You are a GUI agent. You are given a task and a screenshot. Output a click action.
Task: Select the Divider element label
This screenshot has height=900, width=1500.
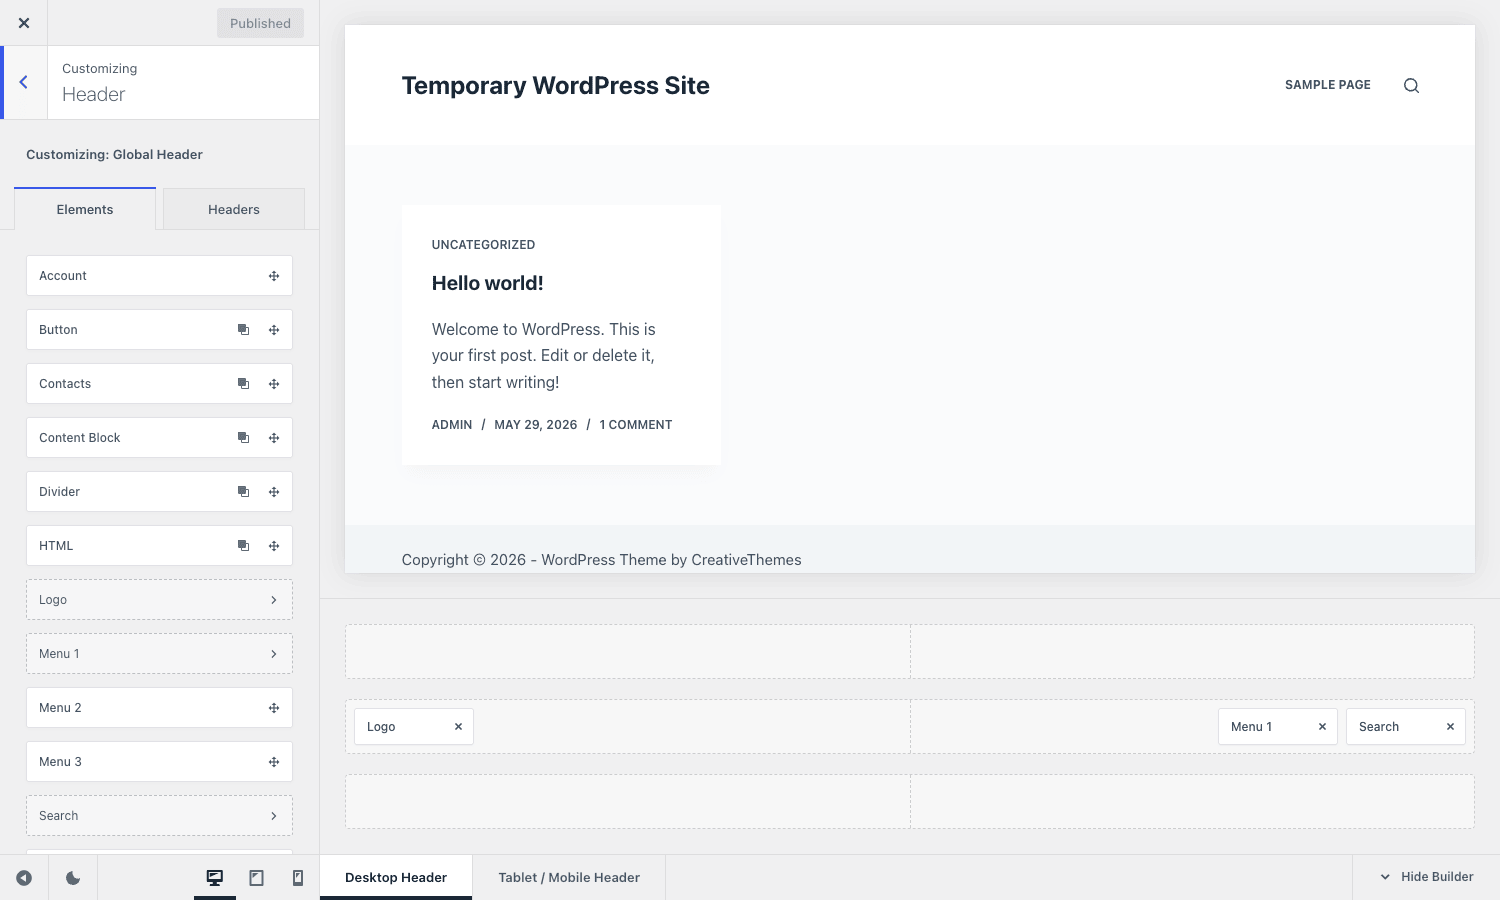point(59,492)
